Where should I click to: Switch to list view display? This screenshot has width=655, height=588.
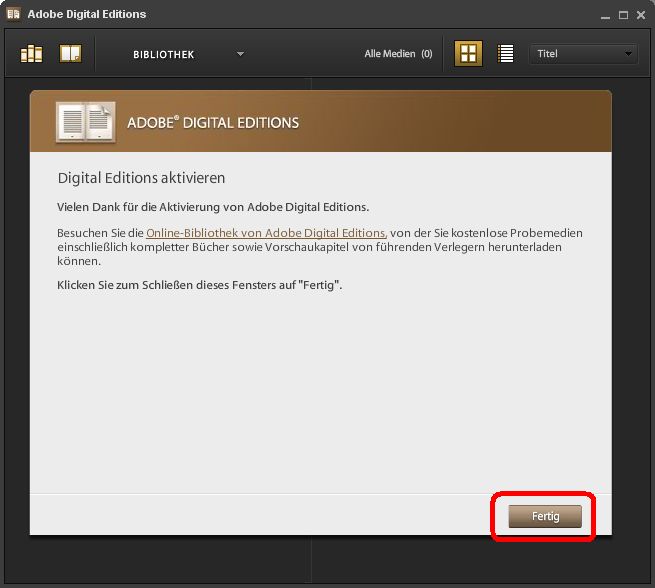(x=506, y=54)
